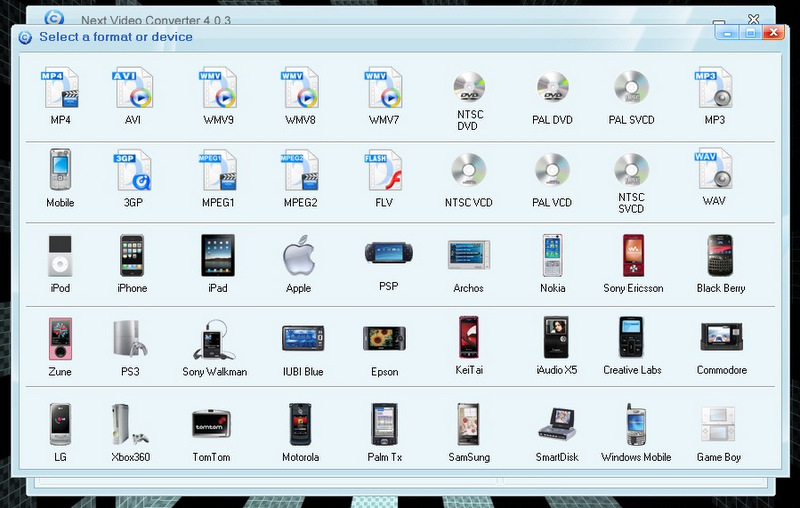
Task: Choose the Epson device icon
Action: click(385, 339)
